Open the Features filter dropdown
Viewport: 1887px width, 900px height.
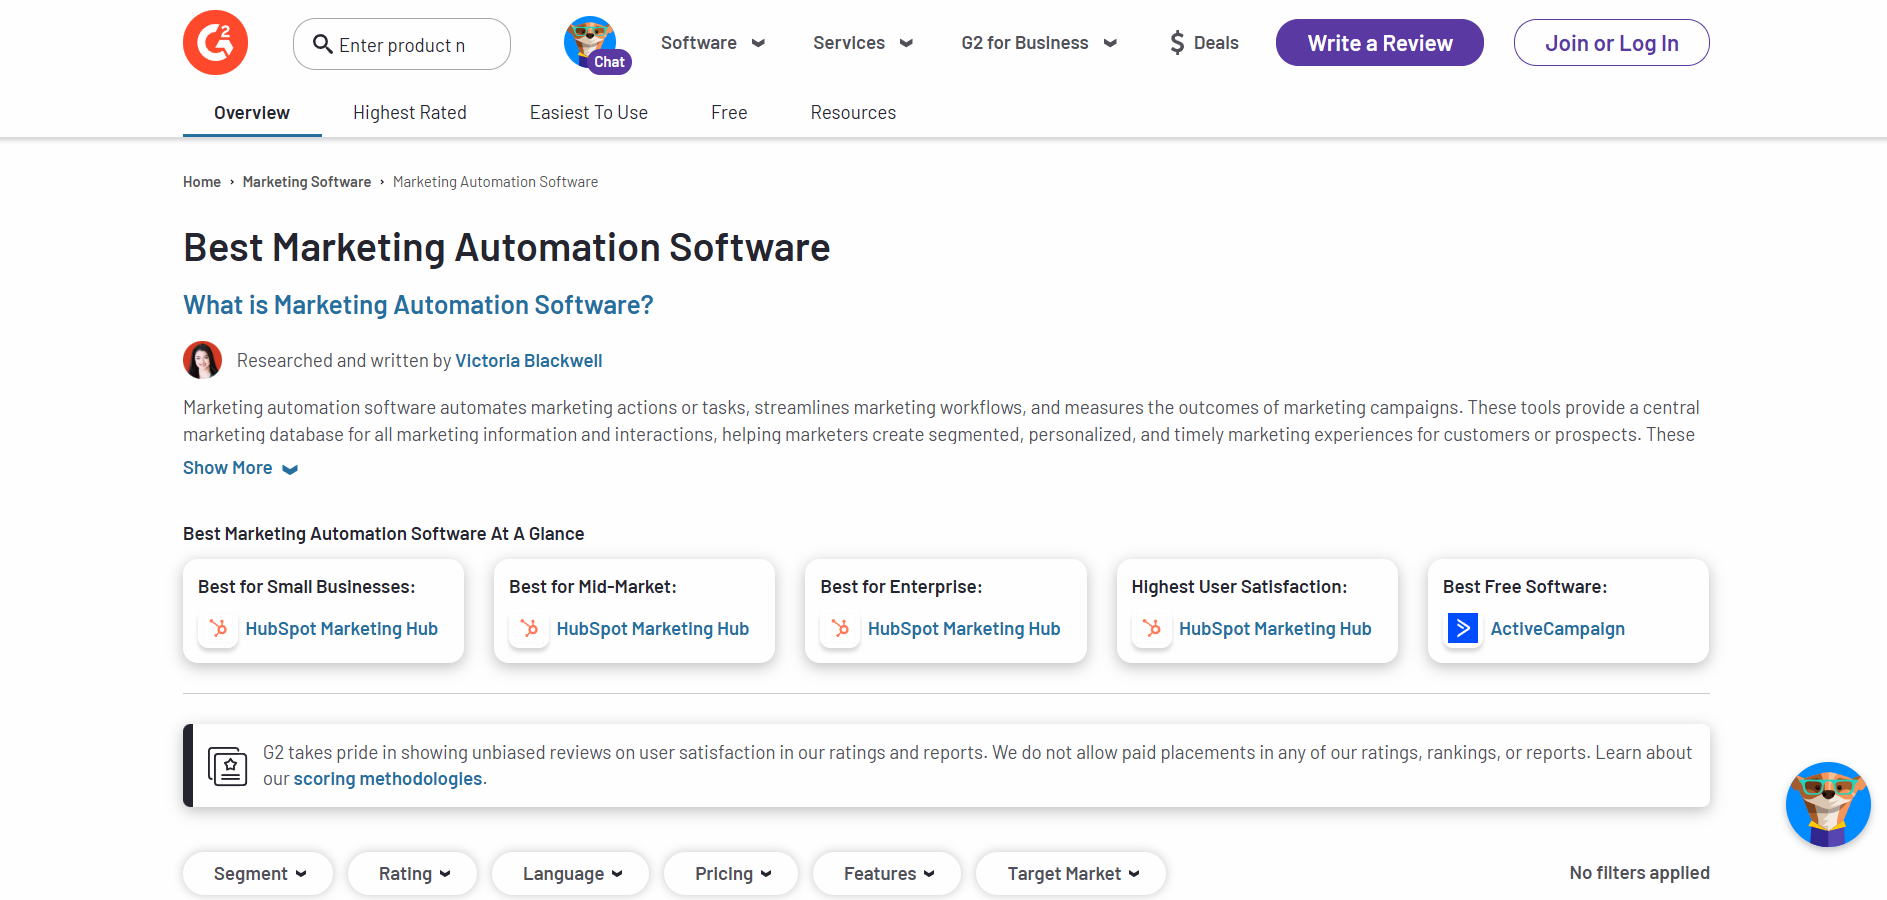(887, 874)
